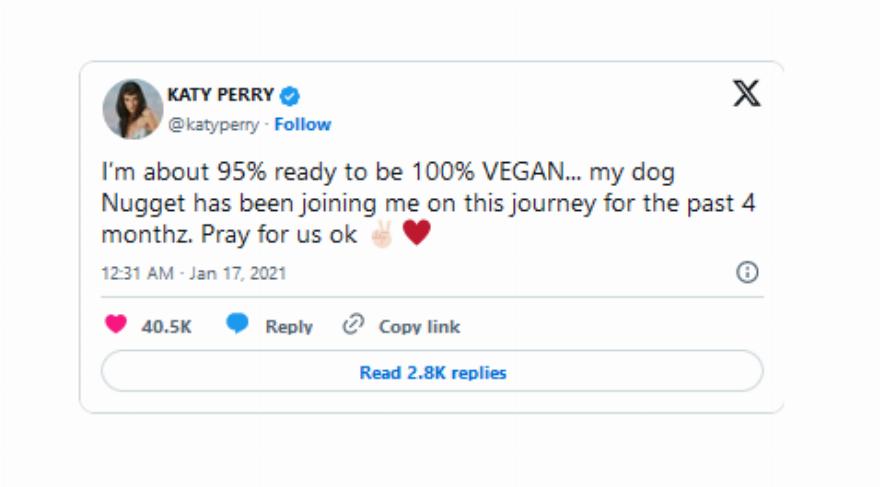
Task: Click the blue verified badge icon
Action: point(290,96)
